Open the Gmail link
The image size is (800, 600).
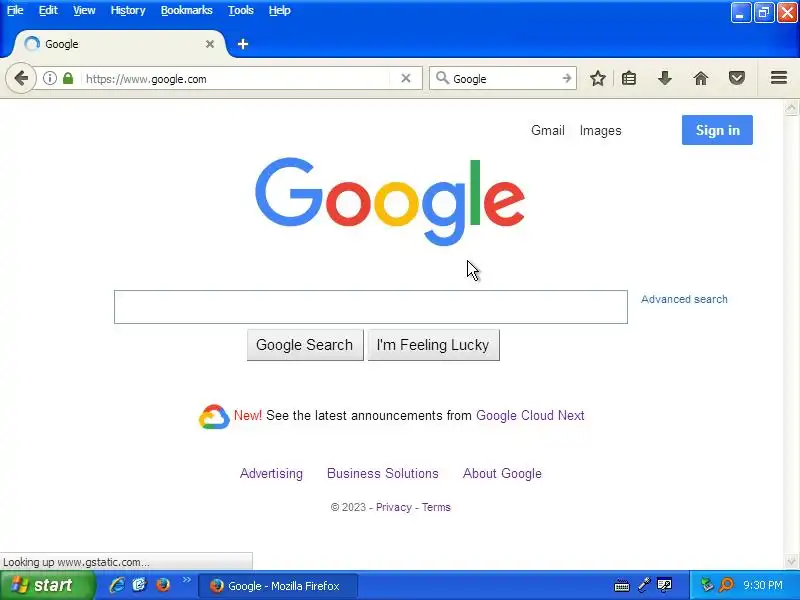pos(547,131)
